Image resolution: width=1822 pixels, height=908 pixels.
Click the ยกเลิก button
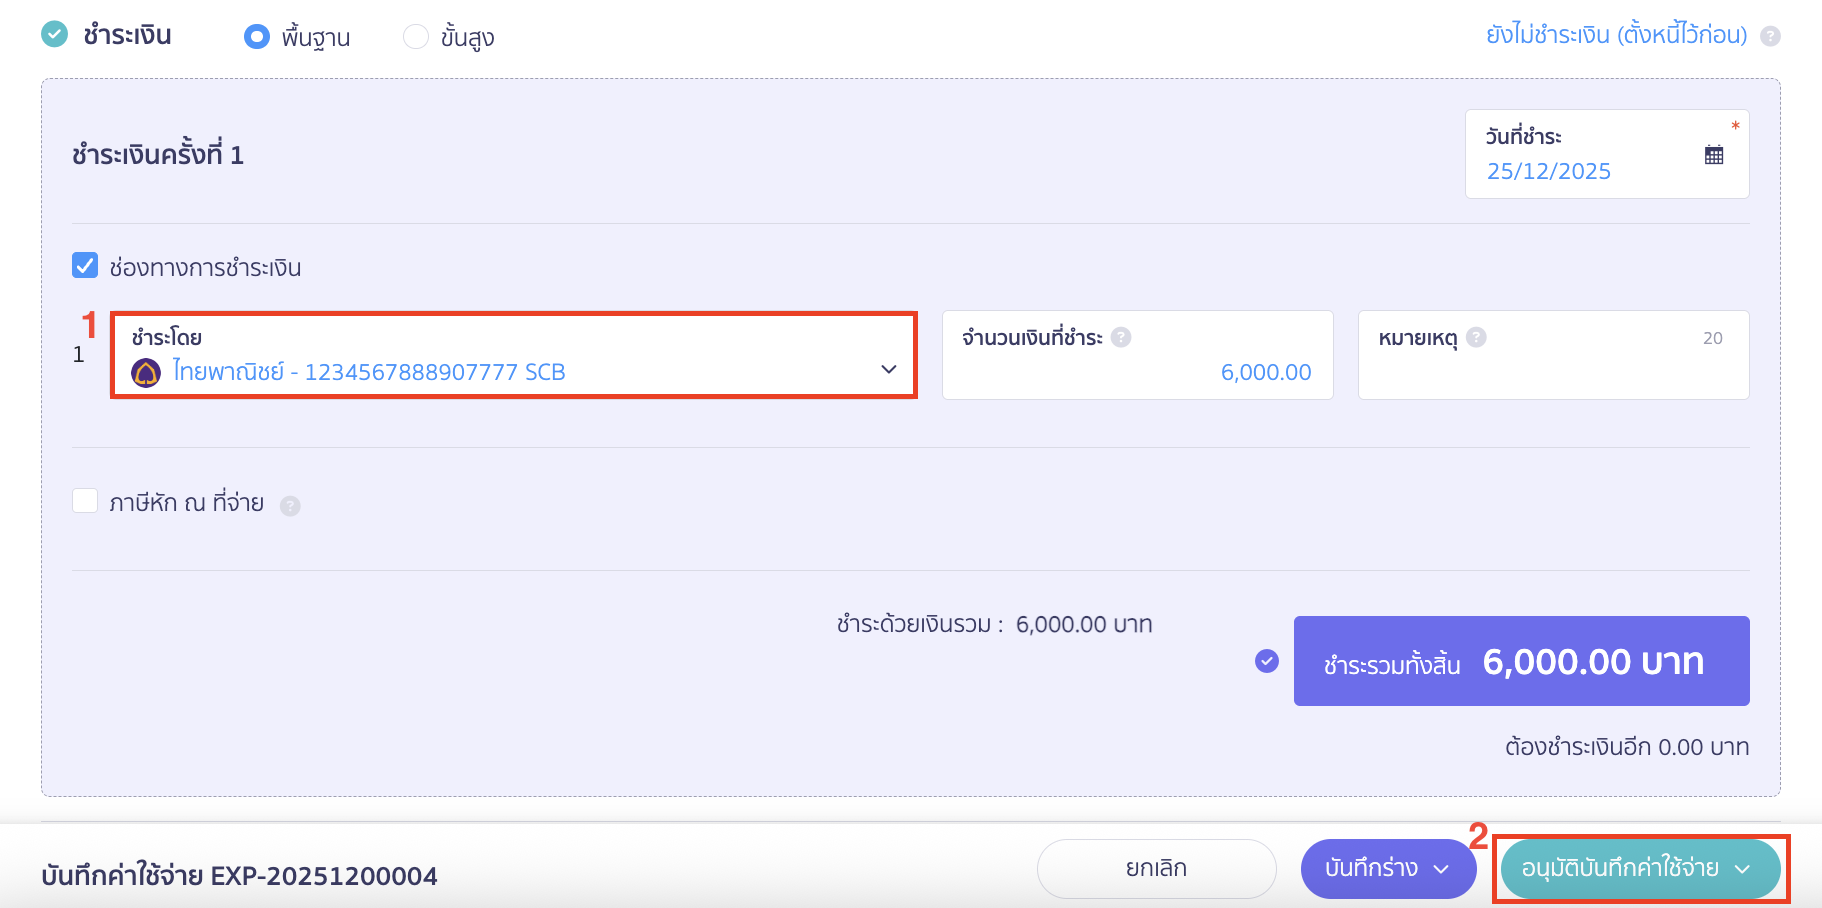coord(1156,868)
